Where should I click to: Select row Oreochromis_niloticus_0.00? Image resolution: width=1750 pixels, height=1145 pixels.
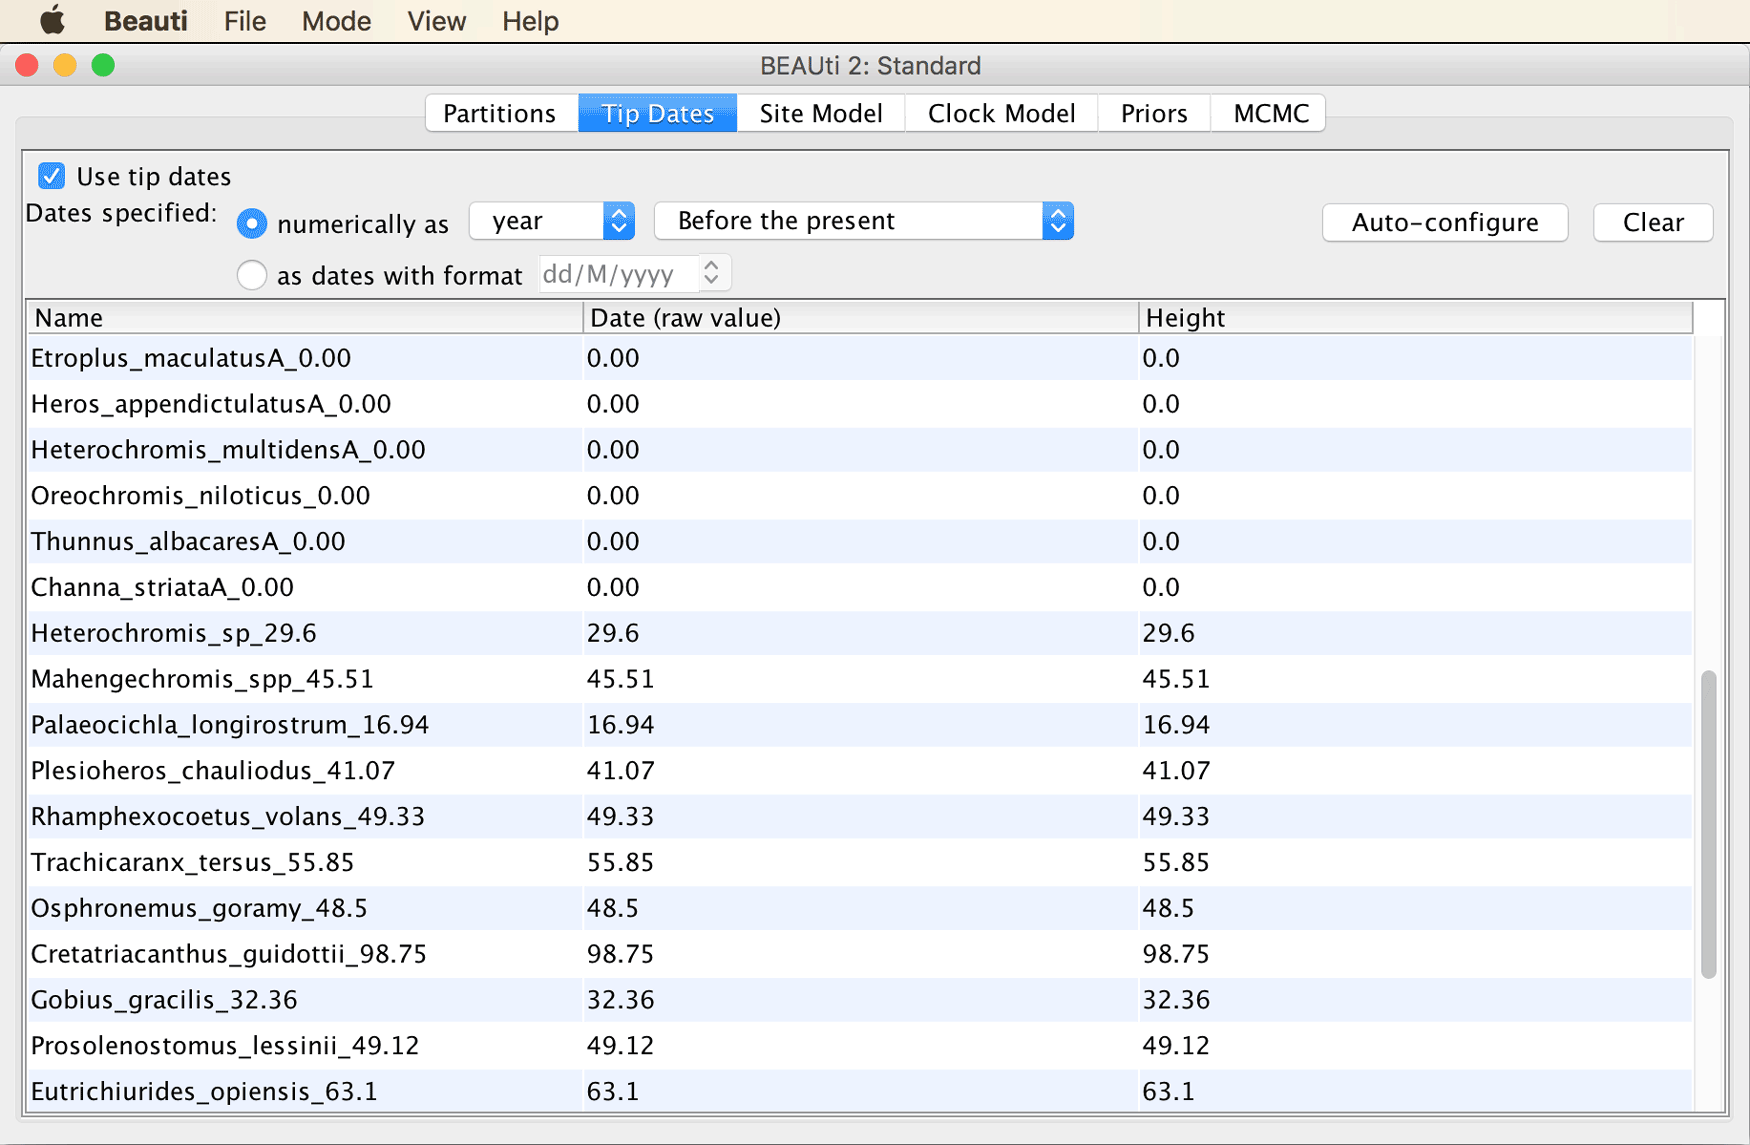[x=860, y=496]
